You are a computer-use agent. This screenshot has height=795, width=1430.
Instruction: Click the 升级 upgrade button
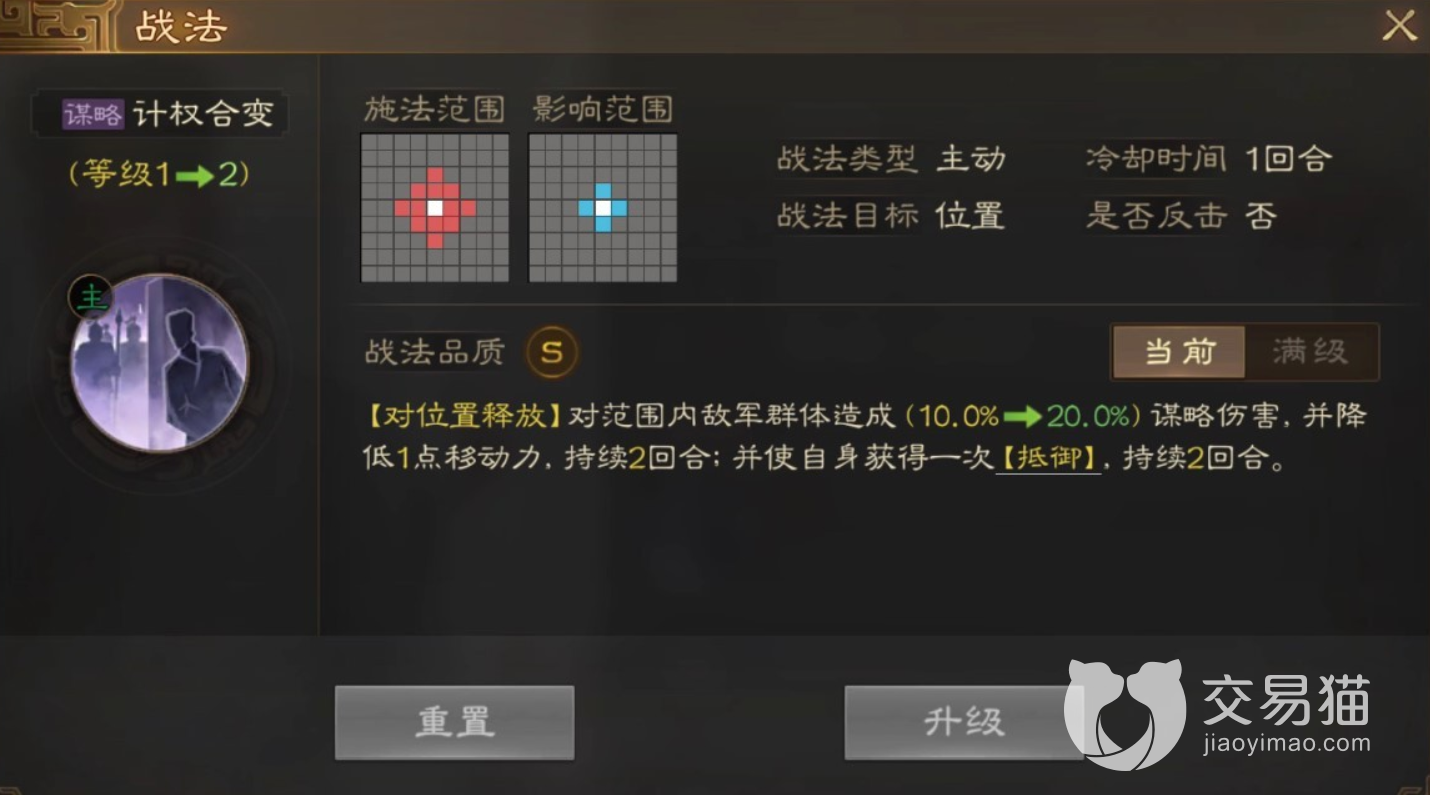click(963, 722)
